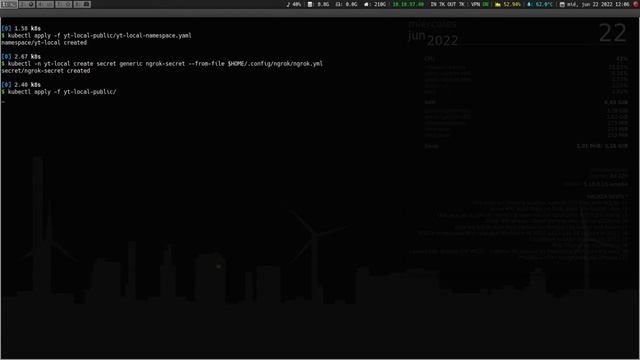Image resolution: width=640 pixels, height=360 pixels.
Task: Click the 'kubectl apply -f yt-local-public/yt-local-namespace.yaml' command
Action: [100, 36]
